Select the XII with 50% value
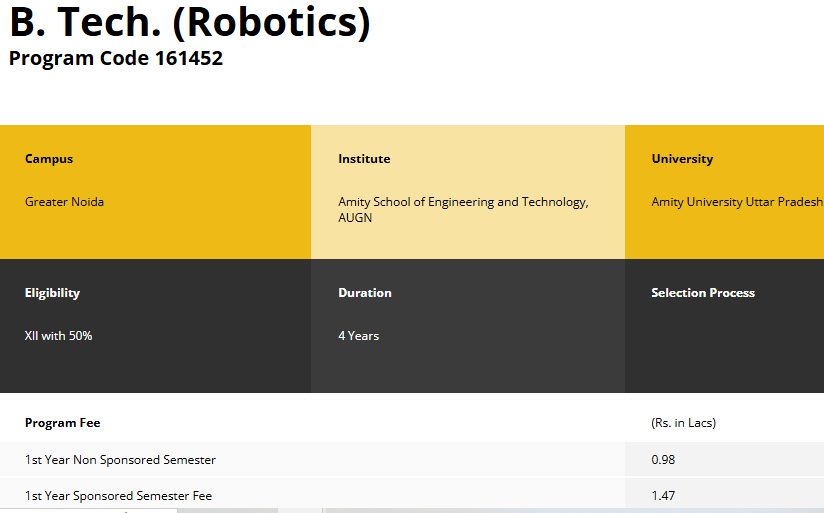 (58, 336)
